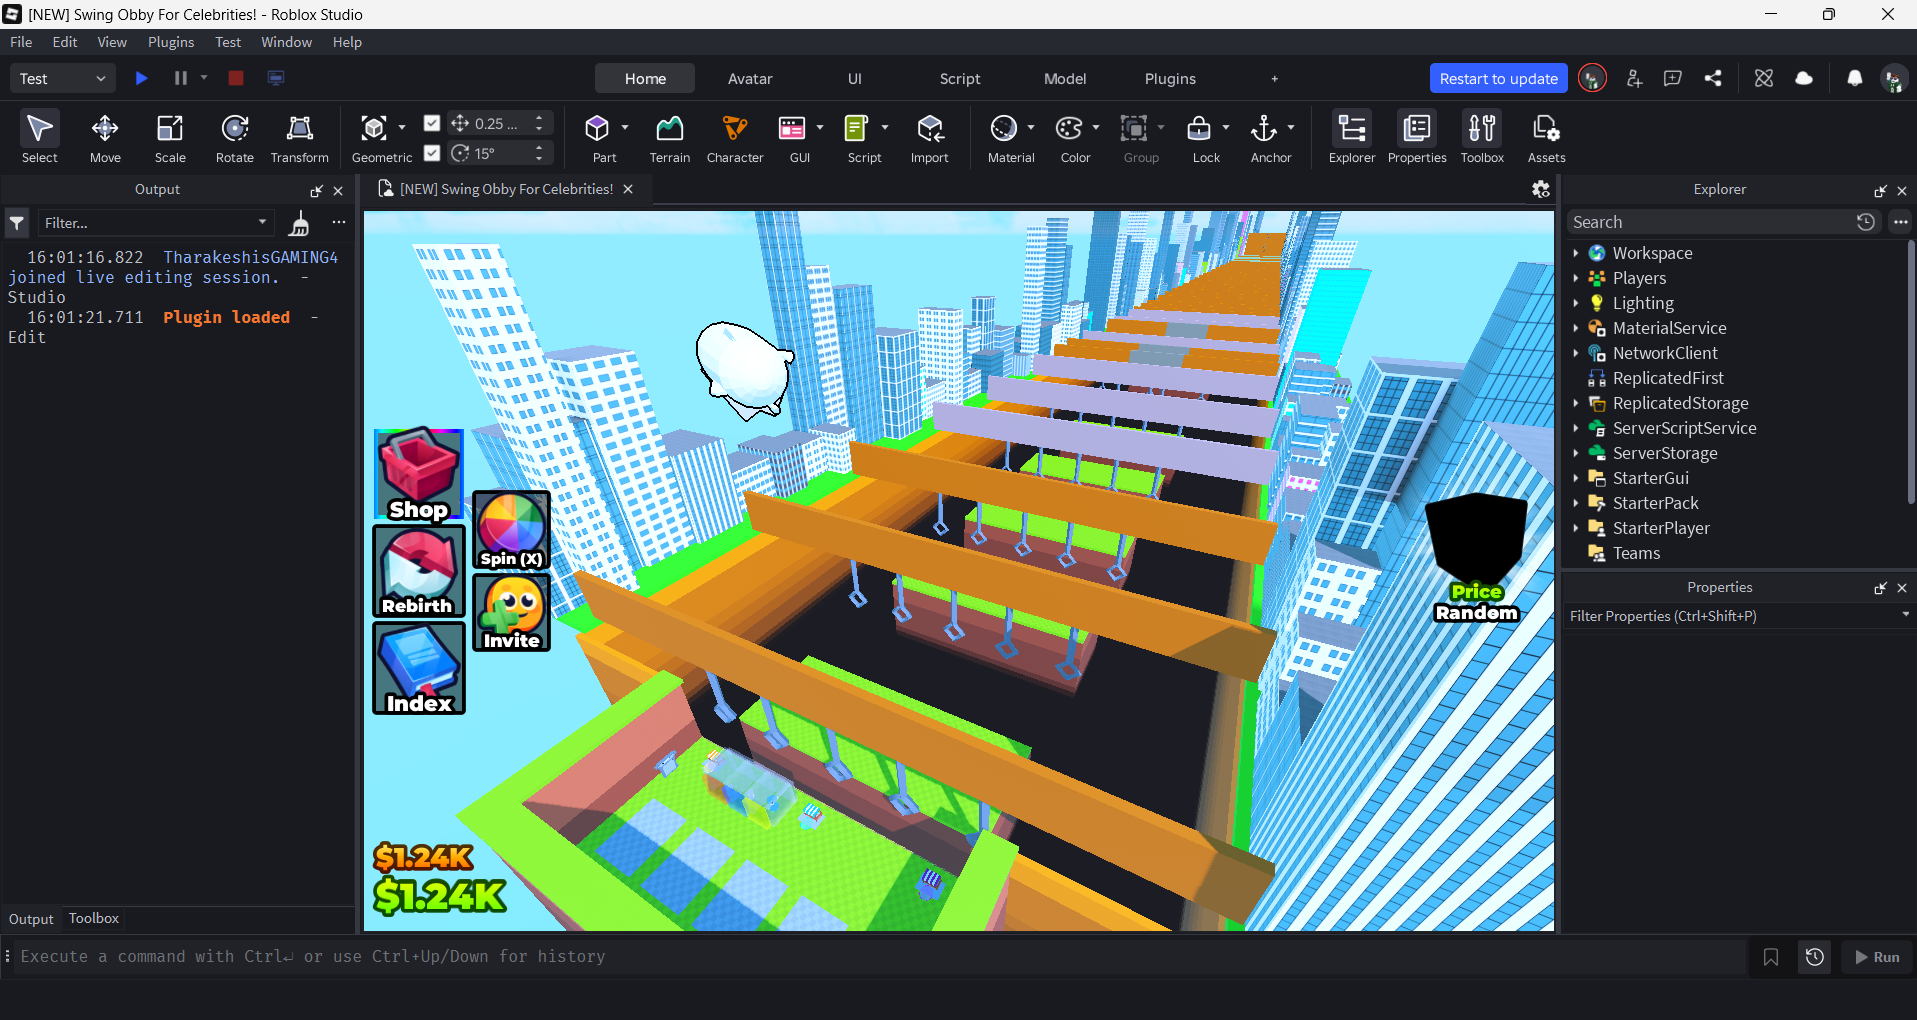Click the Restart to update button
The image size is (1917, 1020).
(1498, 79)
